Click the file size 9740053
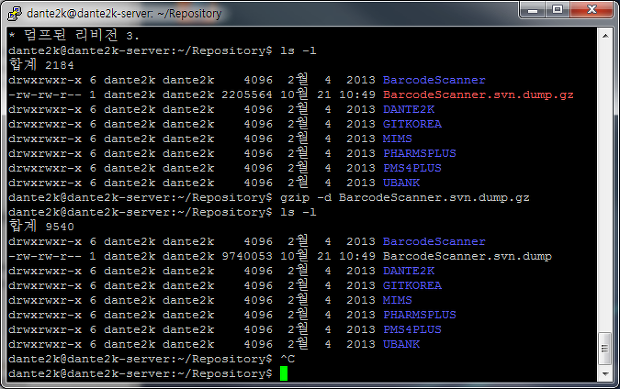 pos(247,256)
